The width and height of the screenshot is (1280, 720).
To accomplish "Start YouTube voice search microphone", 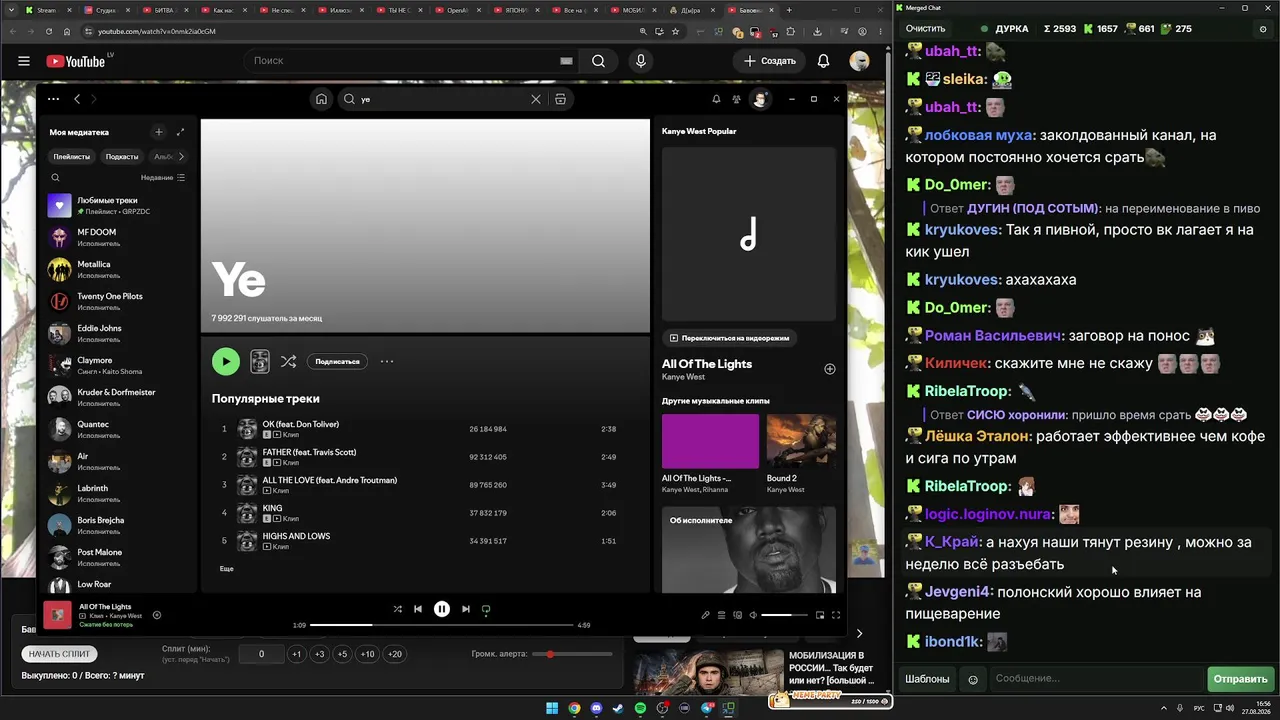I will point(641,61).
